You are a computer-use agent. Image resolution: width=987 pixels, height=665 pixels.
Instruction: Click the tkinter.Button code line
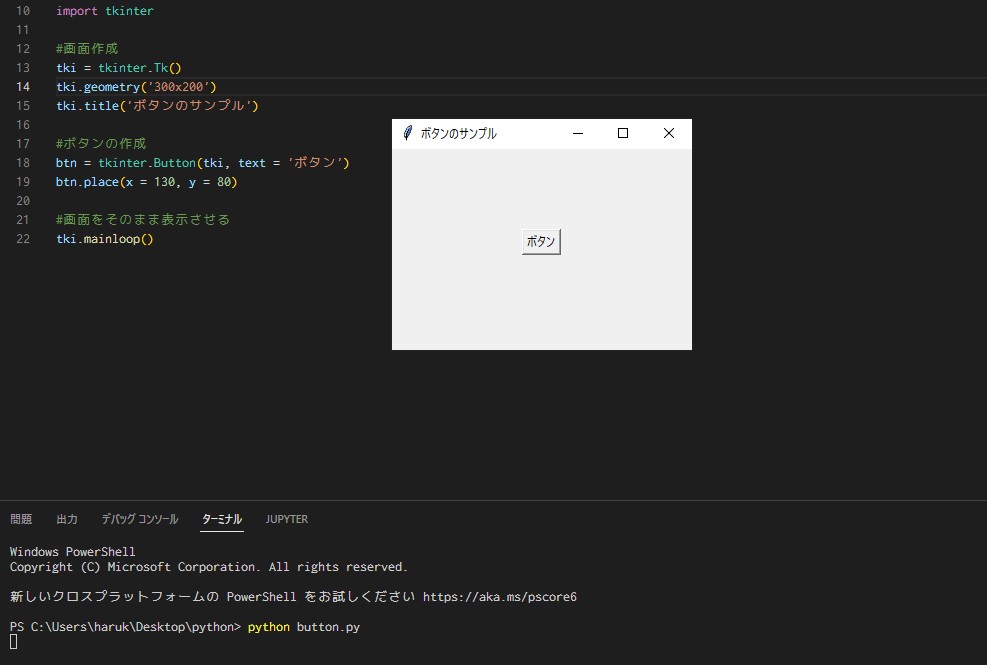coord(203,162)
